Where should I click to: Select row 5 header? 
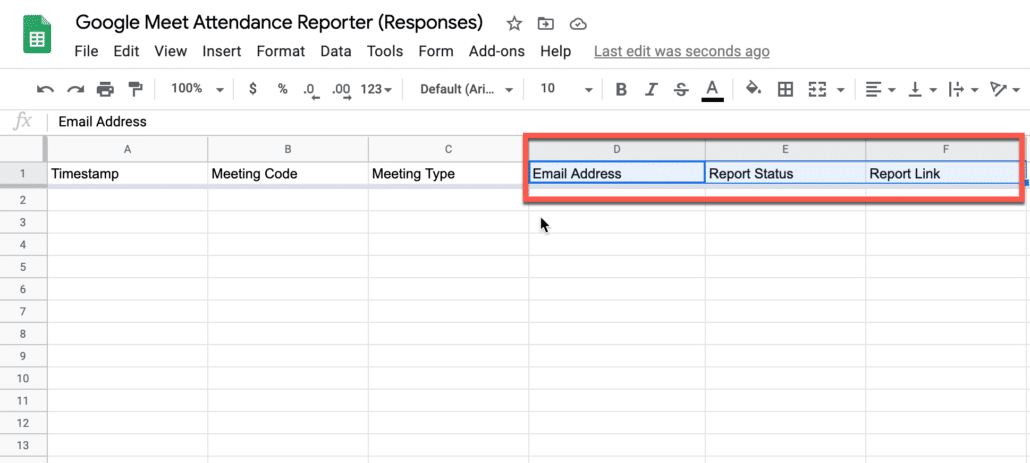pyautogui.click(x=23, y=267)
